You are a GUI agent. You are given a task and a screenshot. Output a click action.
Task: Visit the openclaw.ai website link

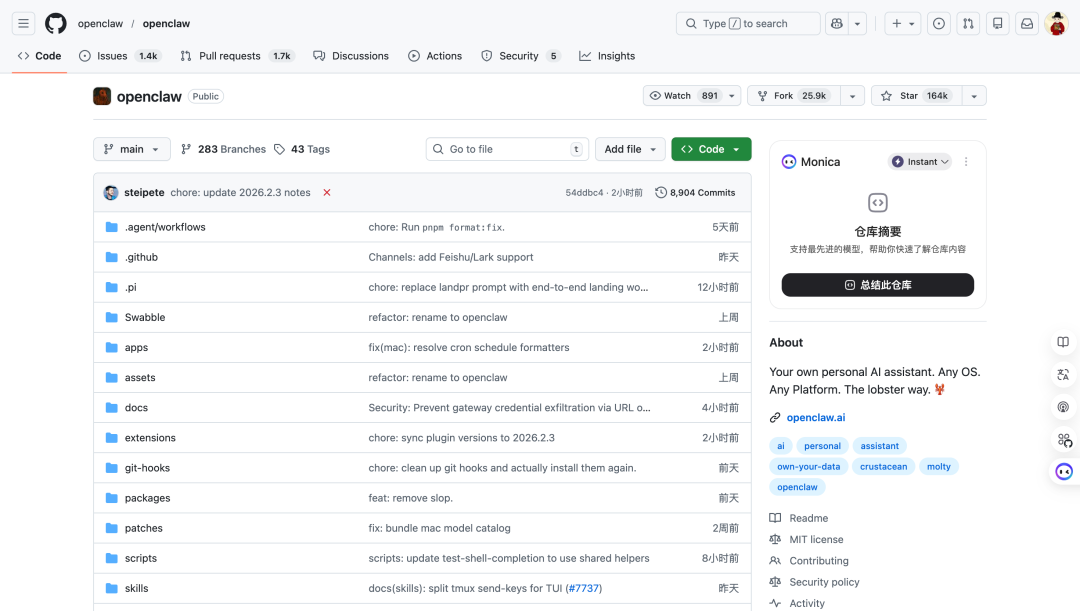click(x=816, y=417)
